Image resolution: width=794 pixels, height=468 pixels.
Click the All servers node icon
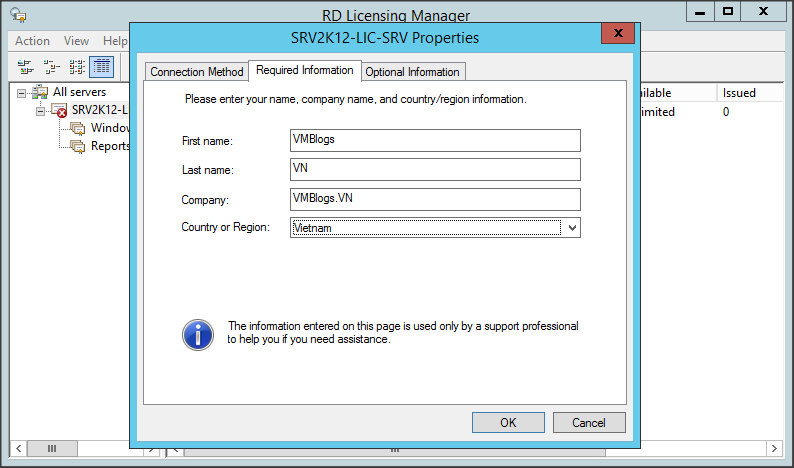(x=40, y=92)
